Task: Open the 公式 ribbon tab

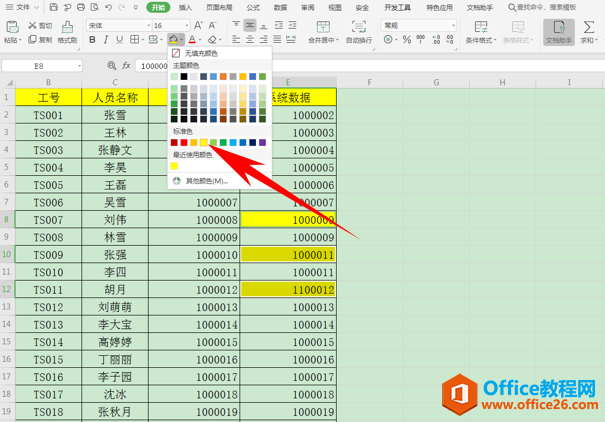Action: [253, 7]
